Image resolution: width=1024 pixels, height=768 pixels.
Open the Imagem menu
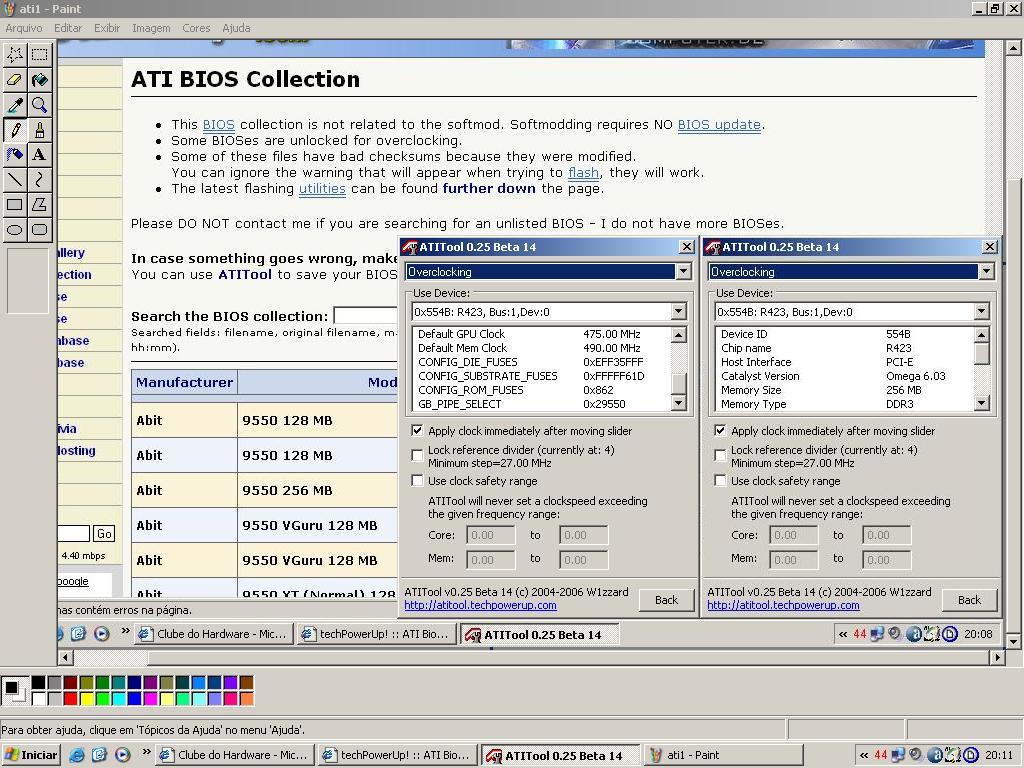[151, 28]
